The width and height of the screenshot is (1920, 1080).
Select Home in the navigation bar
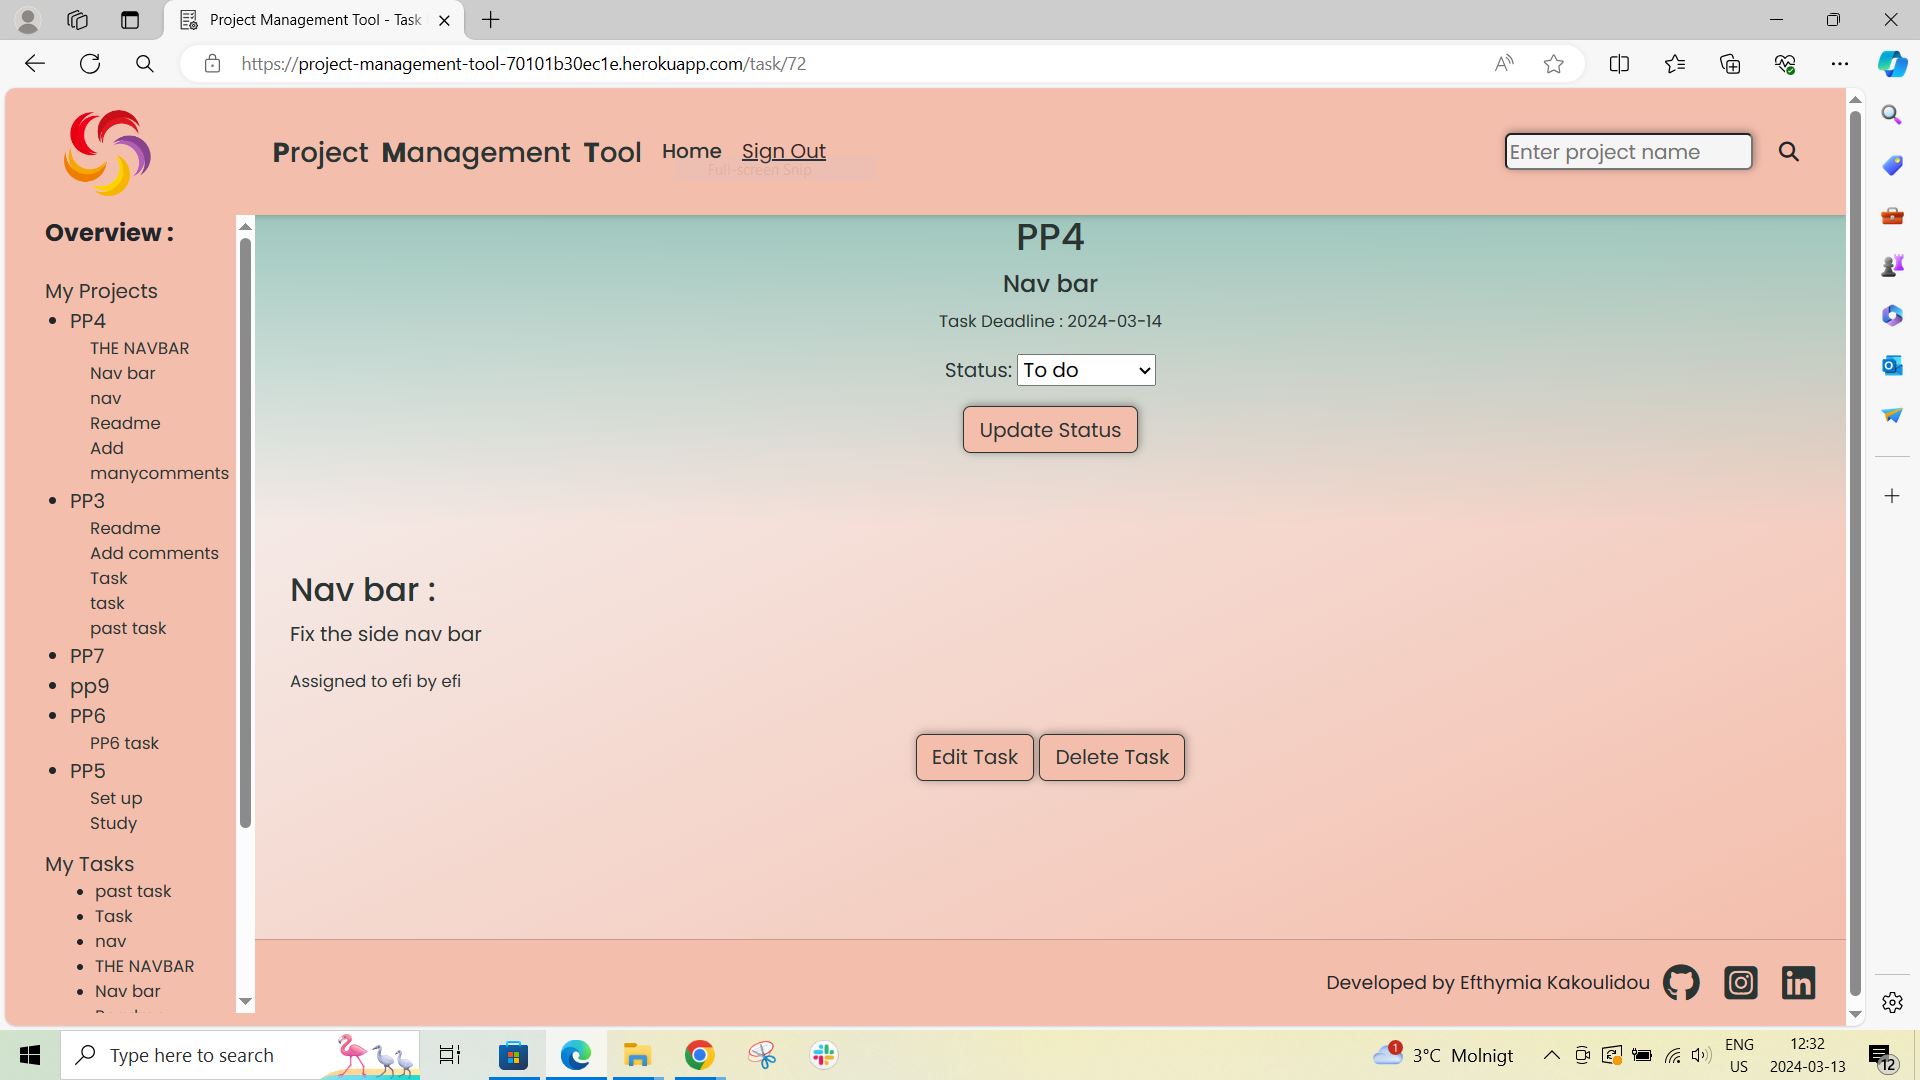tap(691, 151)
